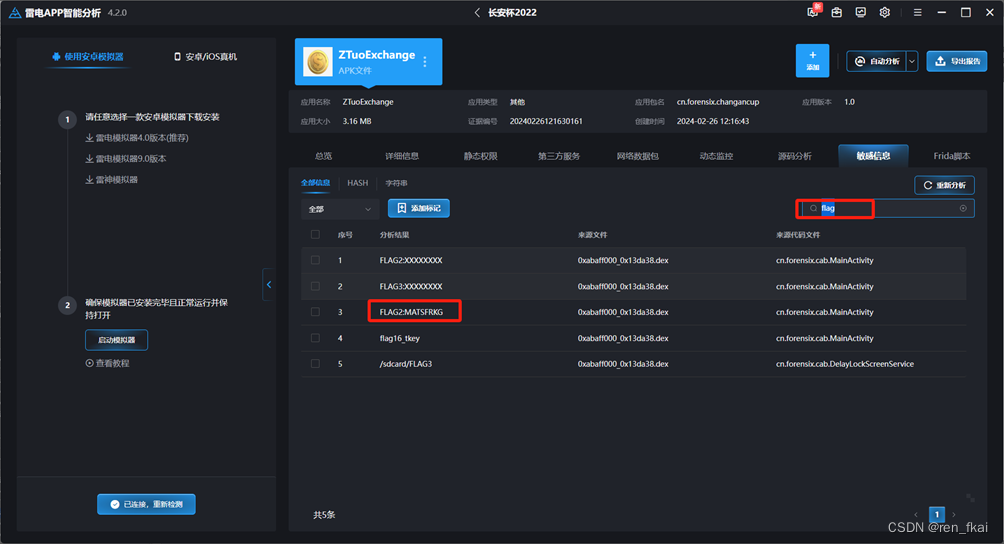The image size is (1004, 544).
Task: Check the box for row flag16_tkey
Action: click(315, 338)
